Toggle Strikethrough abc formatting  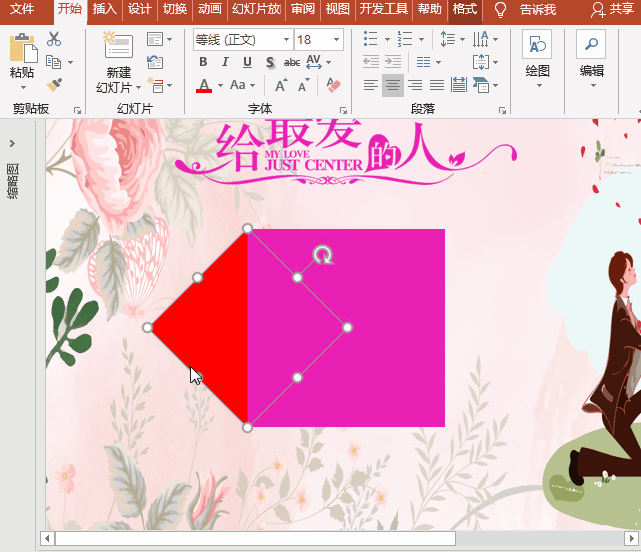tap(292, 62)
